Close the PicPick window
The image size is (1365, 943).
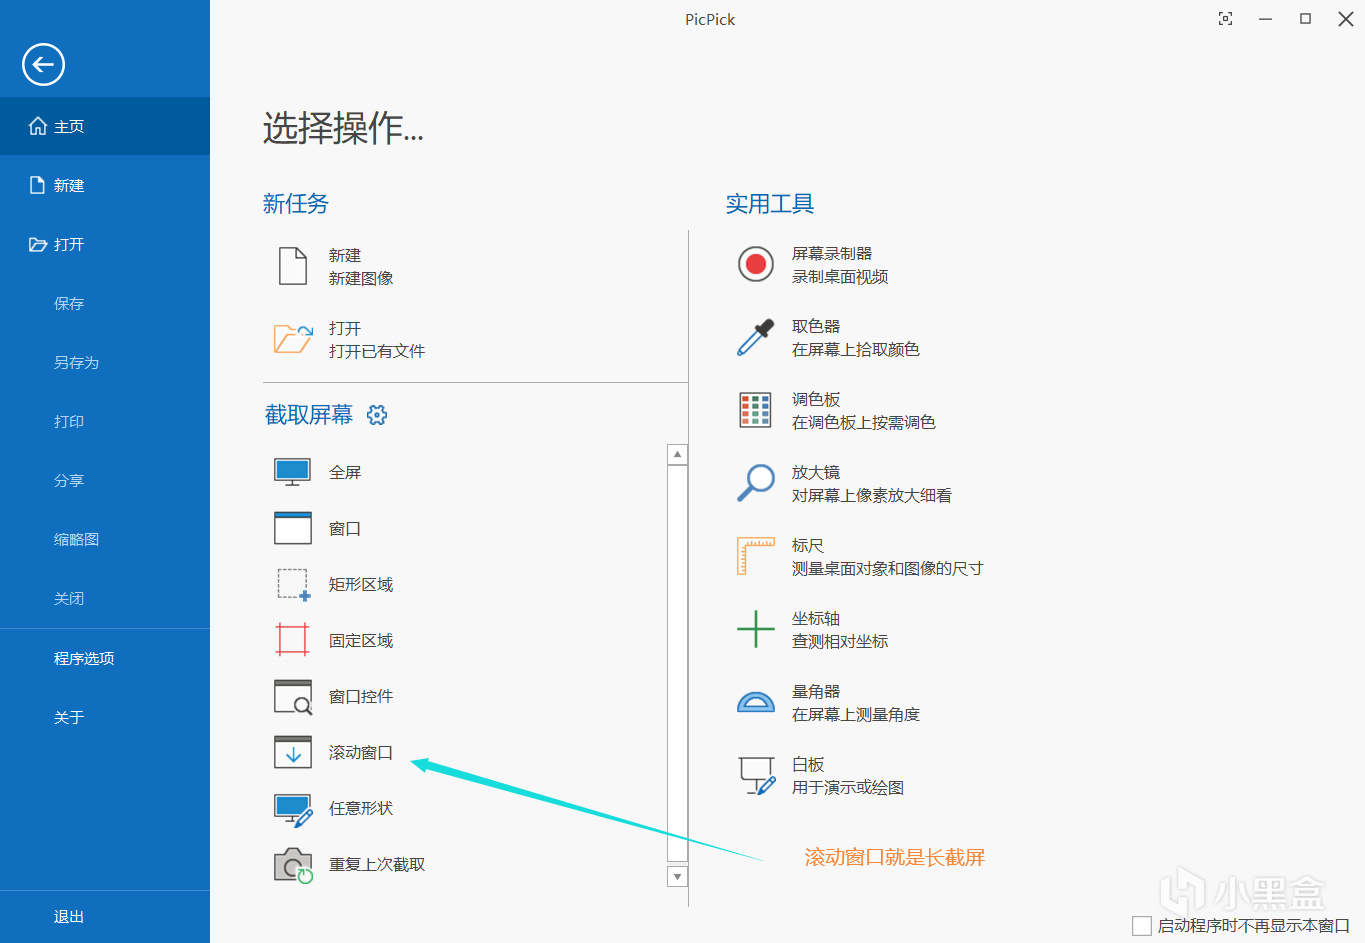click(x=1346, y=19)
